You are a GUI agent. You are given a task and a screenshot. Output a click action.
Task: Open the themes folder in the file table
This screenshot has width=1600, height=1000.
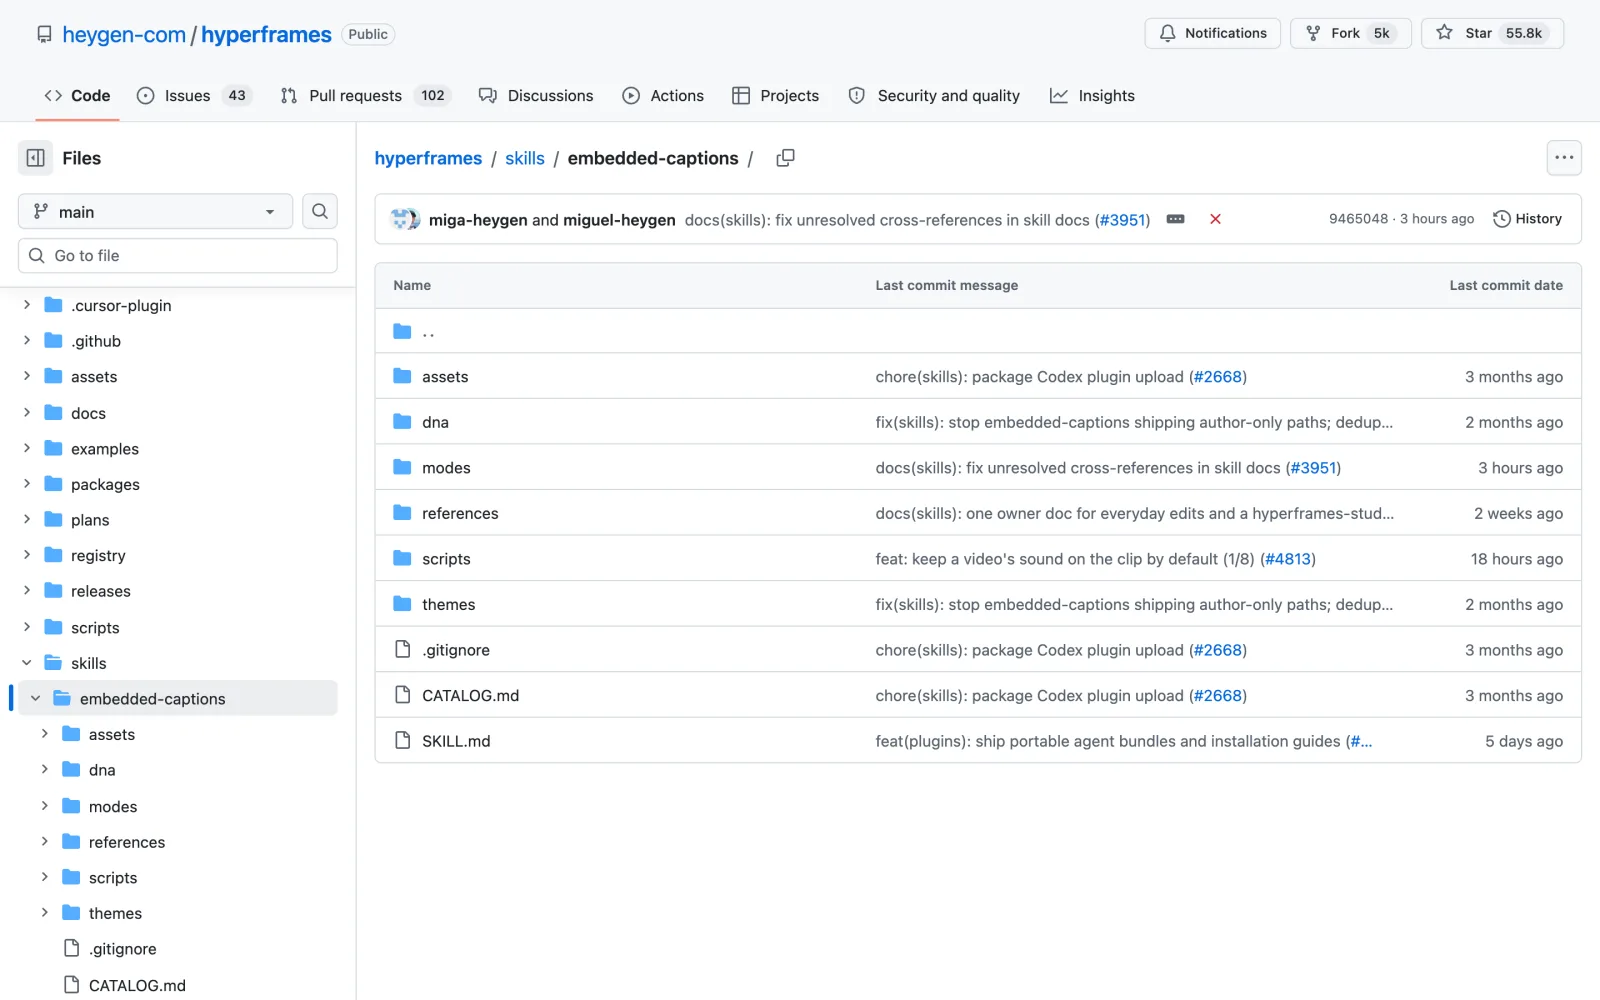point(449,604)
